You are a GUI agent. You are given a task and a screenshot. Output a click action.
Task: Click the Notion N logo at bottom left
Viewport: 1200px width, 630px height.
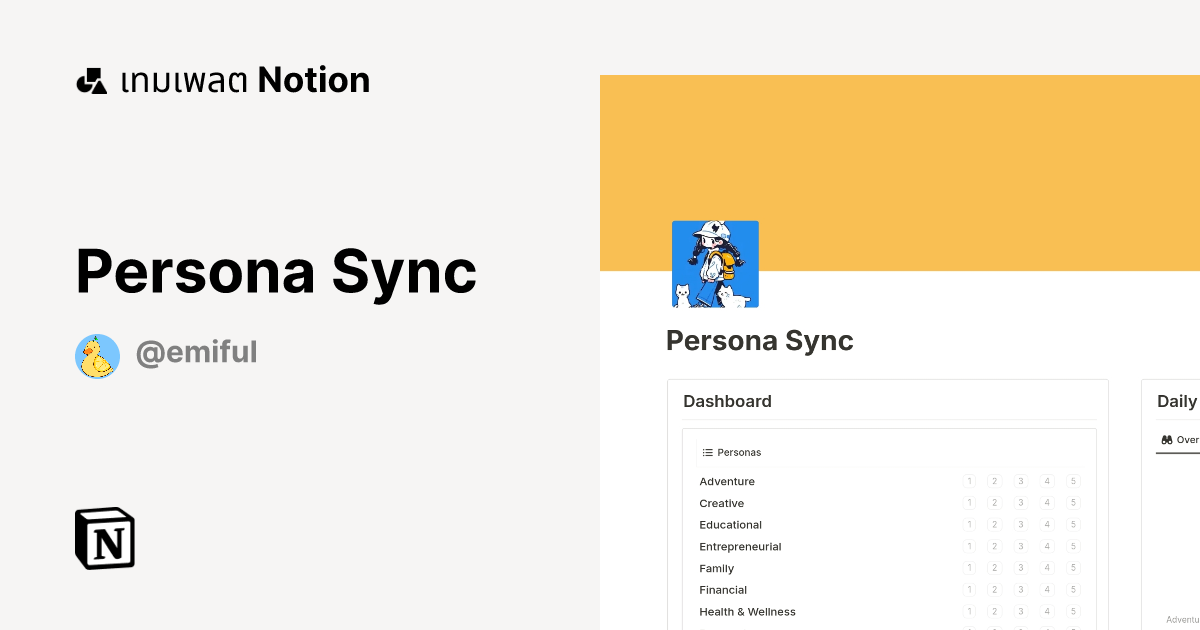[x=104, y=538]
